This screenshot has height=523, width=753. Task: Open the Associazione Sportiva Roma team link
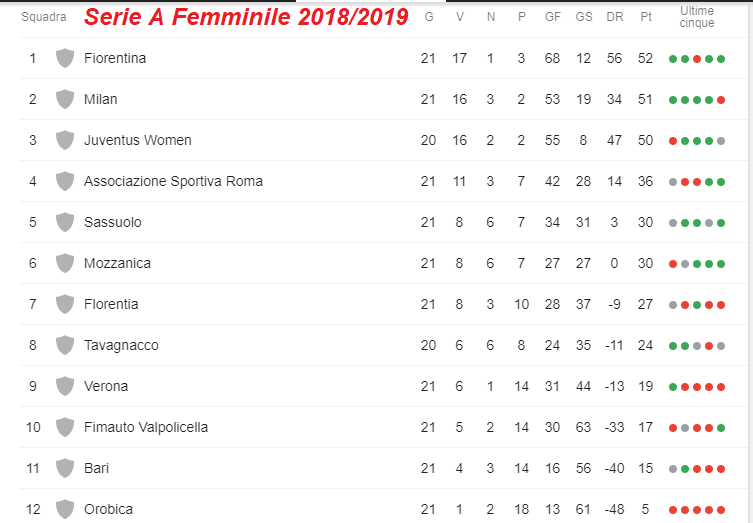(x=173, y=181)
